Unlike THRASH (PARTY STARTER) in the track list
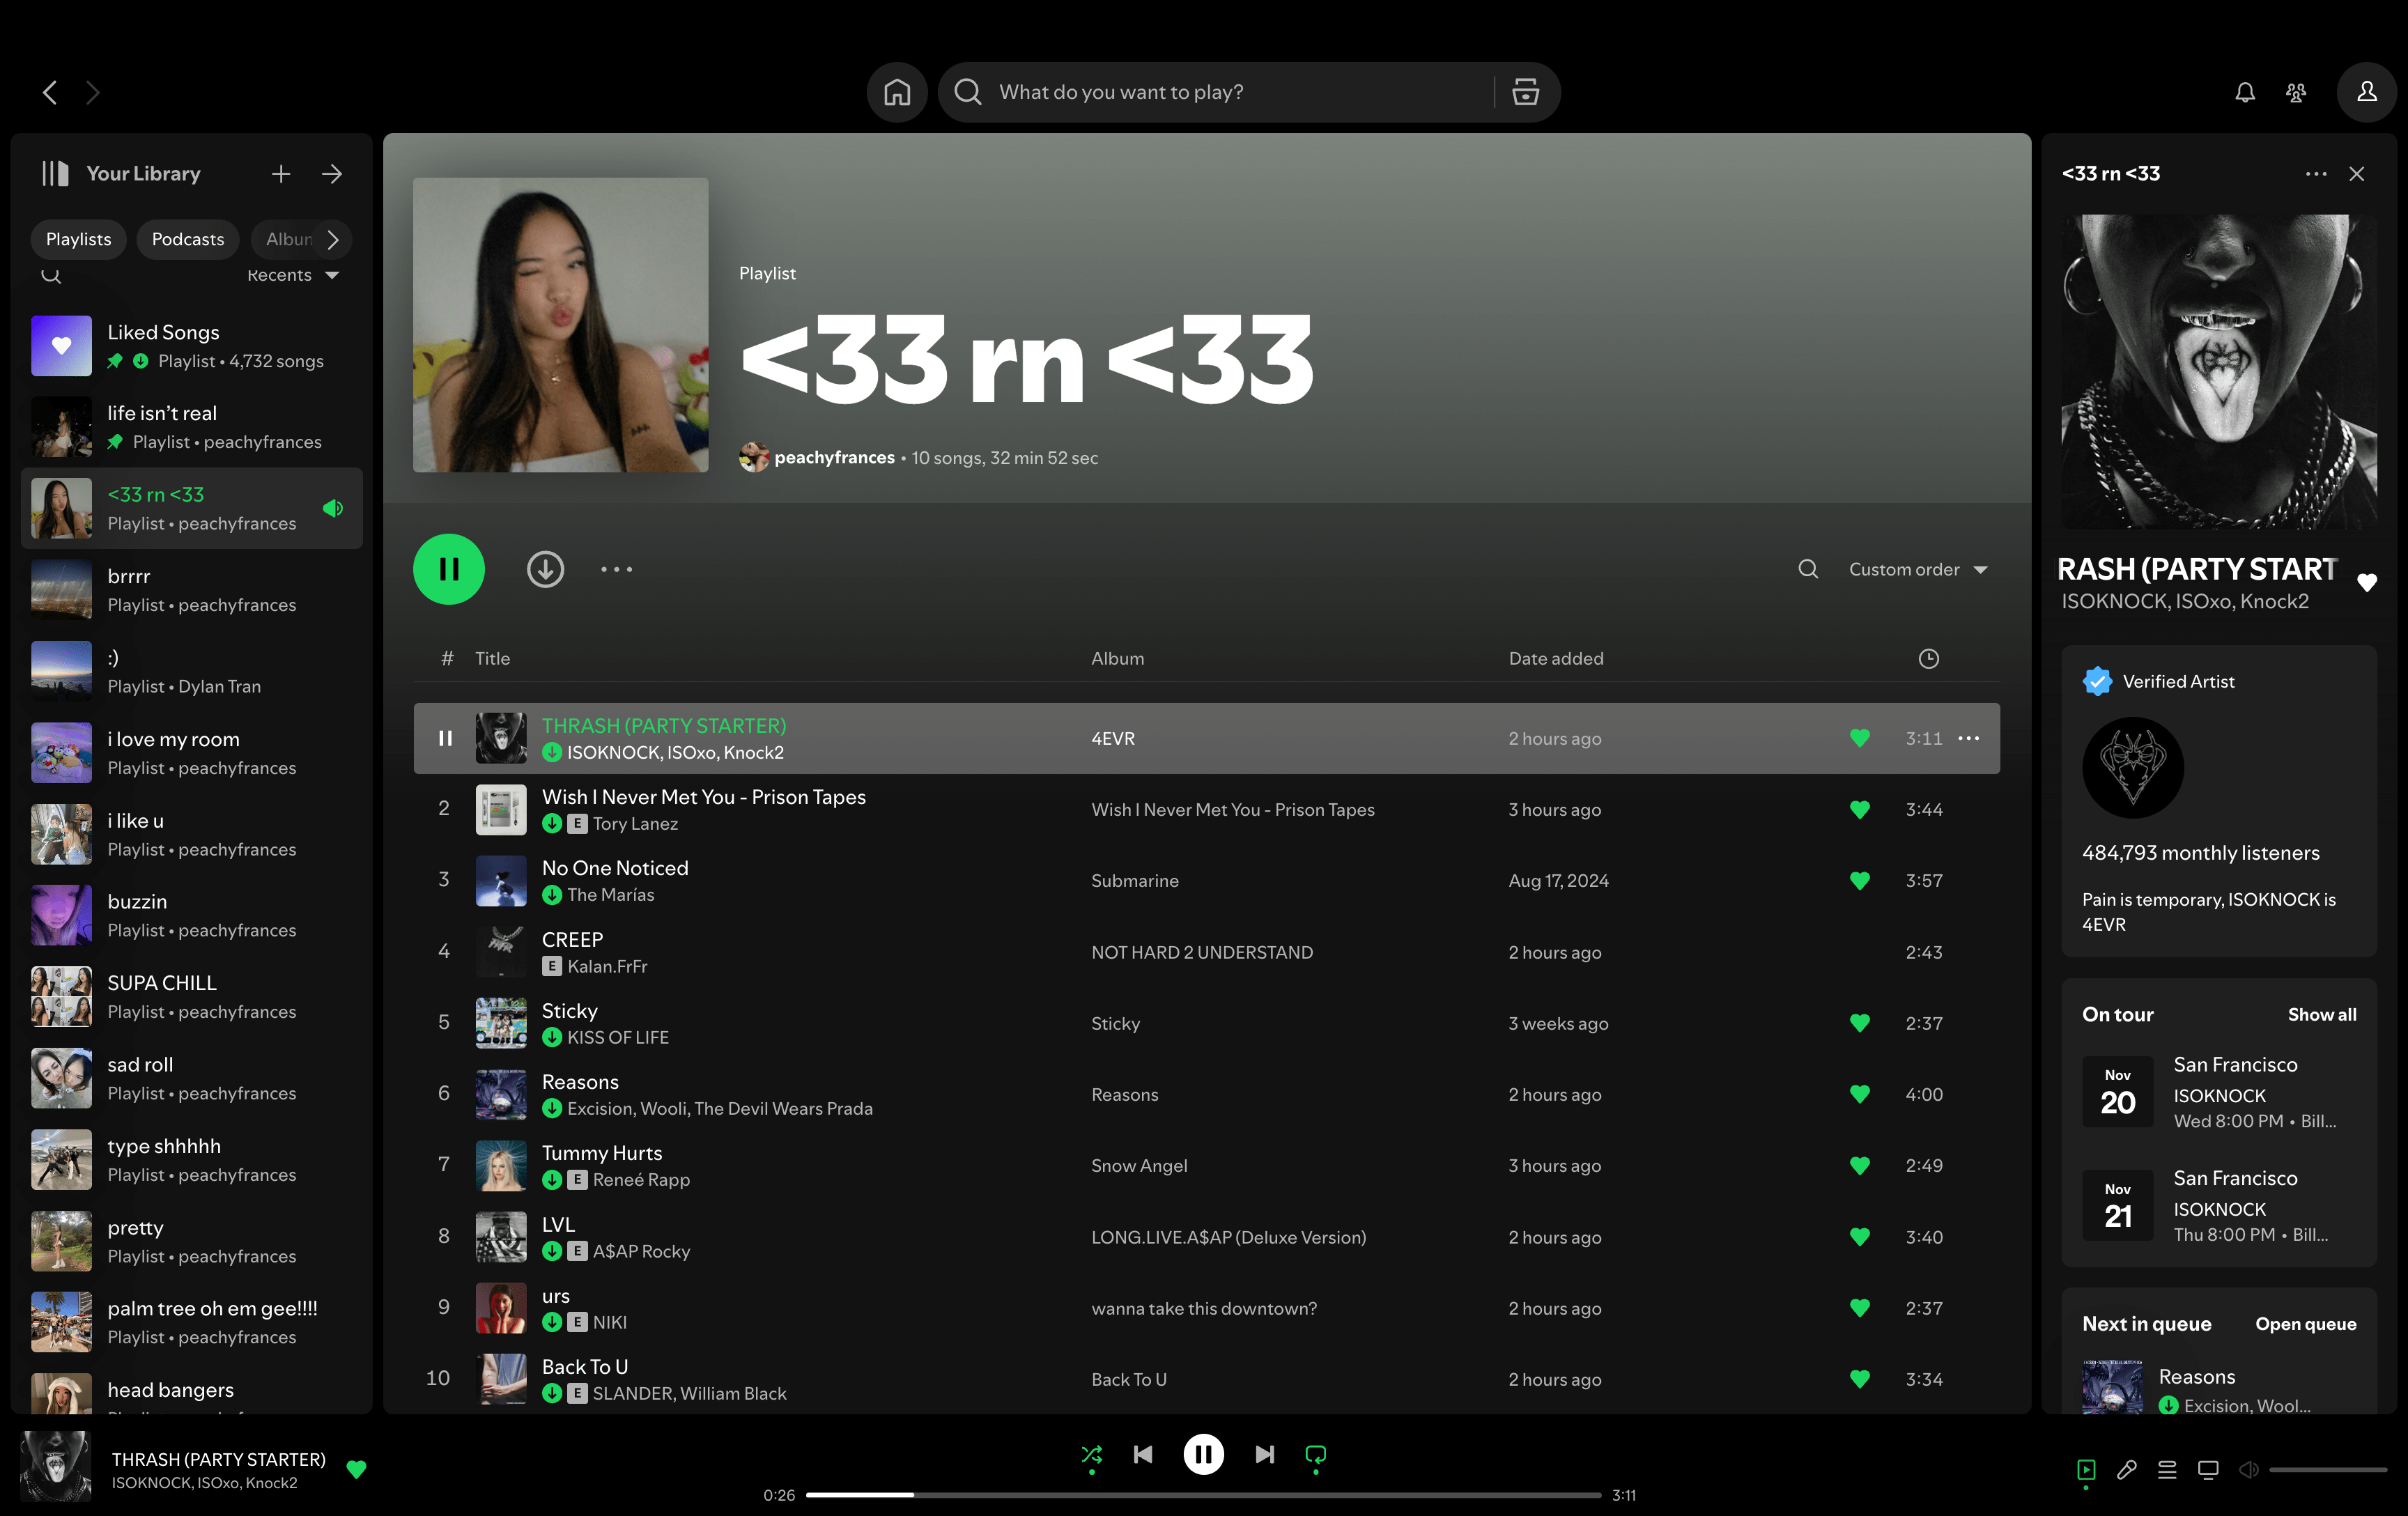2408x1516 pixels. pos(1859,738)
